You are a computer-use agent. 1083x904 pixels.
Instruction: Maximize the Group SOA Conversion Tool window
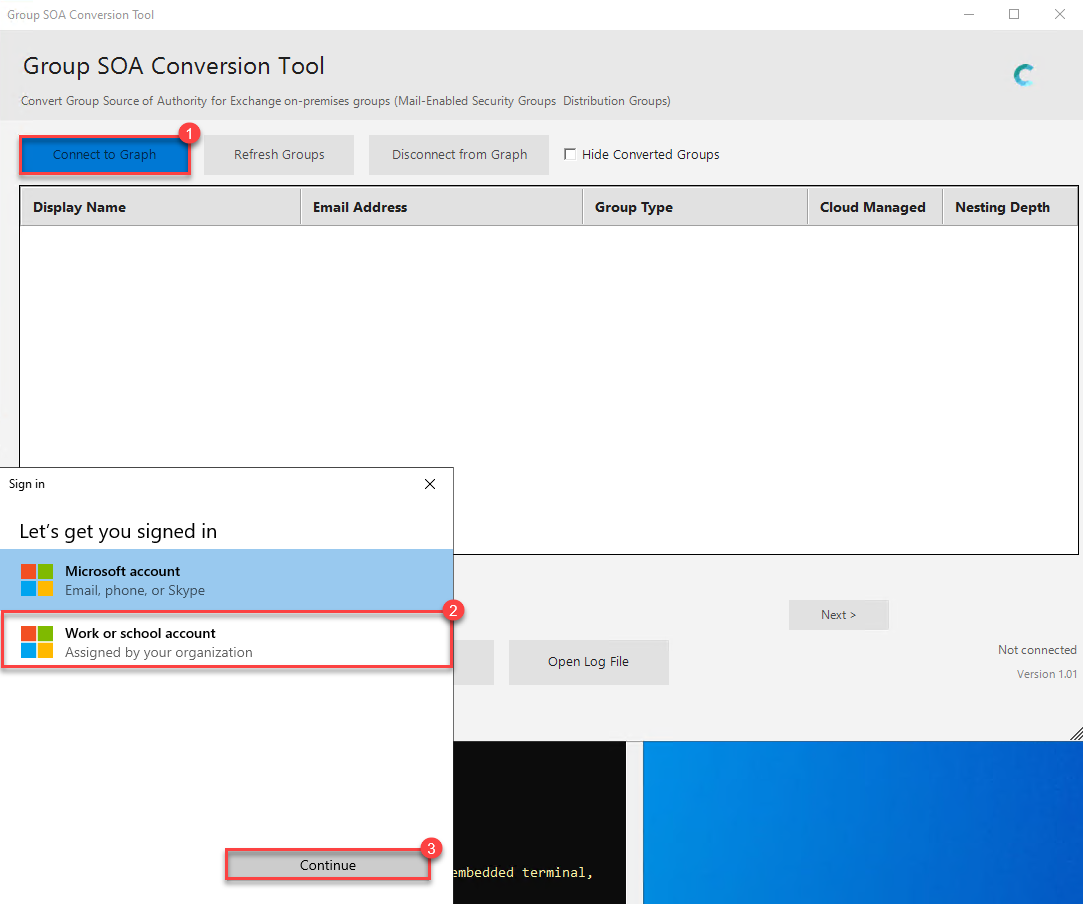pos(1014,15)
